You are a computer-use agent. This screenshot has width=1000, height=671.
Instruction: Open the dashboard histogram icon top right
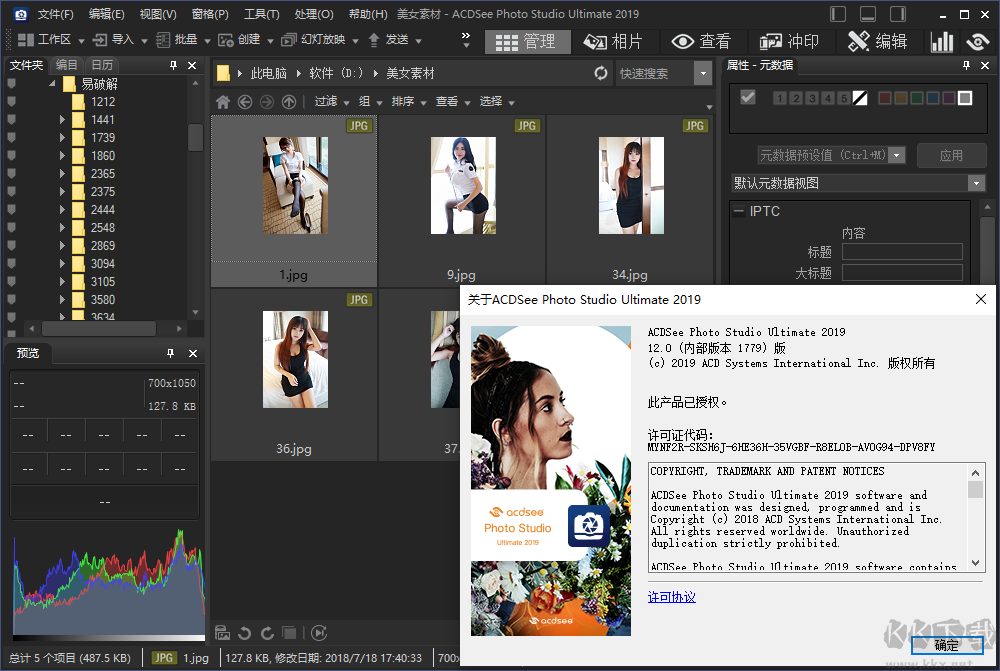pyautogui.click(x=944, y=42)
